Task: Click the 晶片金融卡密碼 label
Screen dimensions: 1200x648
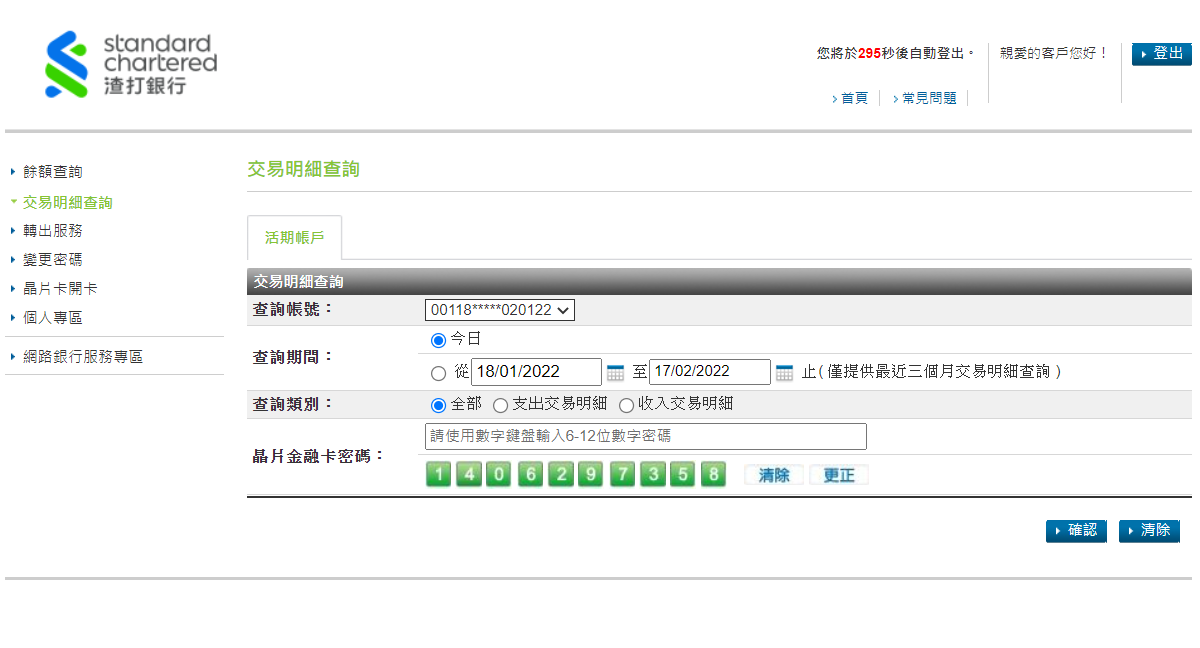Action: coord(318,456)
